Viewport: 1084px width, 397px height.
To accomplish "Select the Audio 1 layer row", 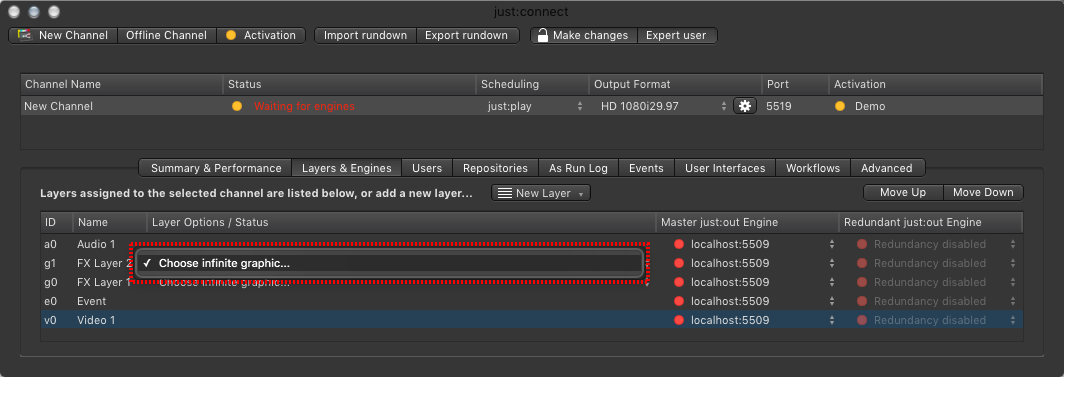I will [x=532, y=244].
